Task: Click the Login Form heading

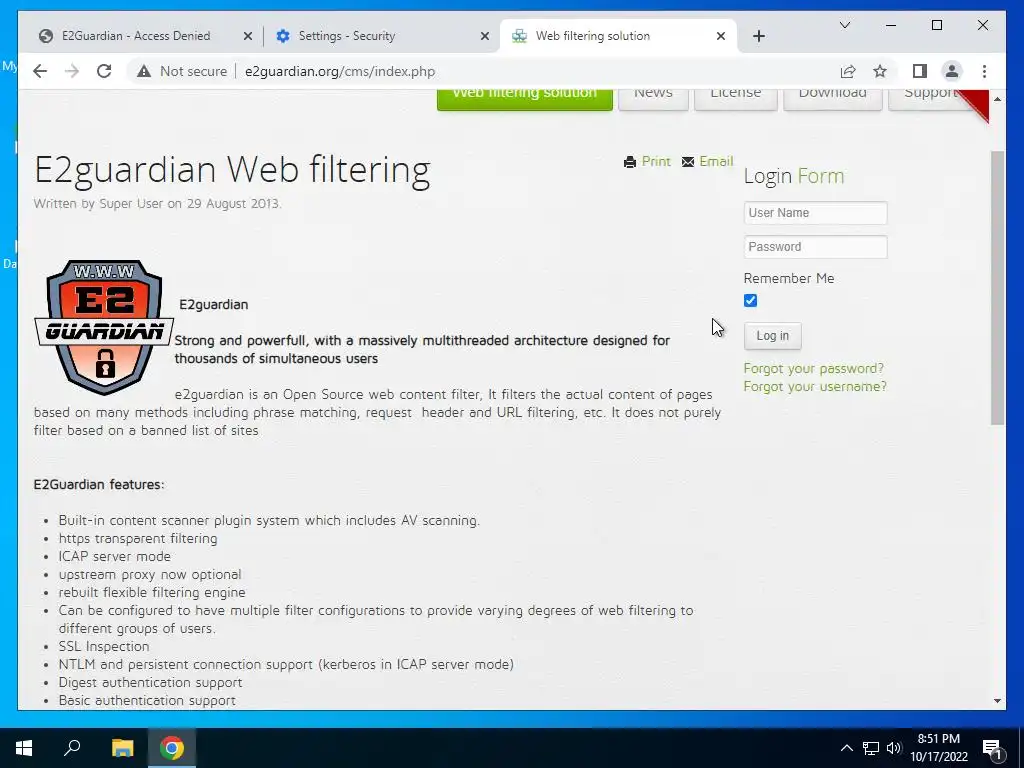Action: (x=794, y=176)
